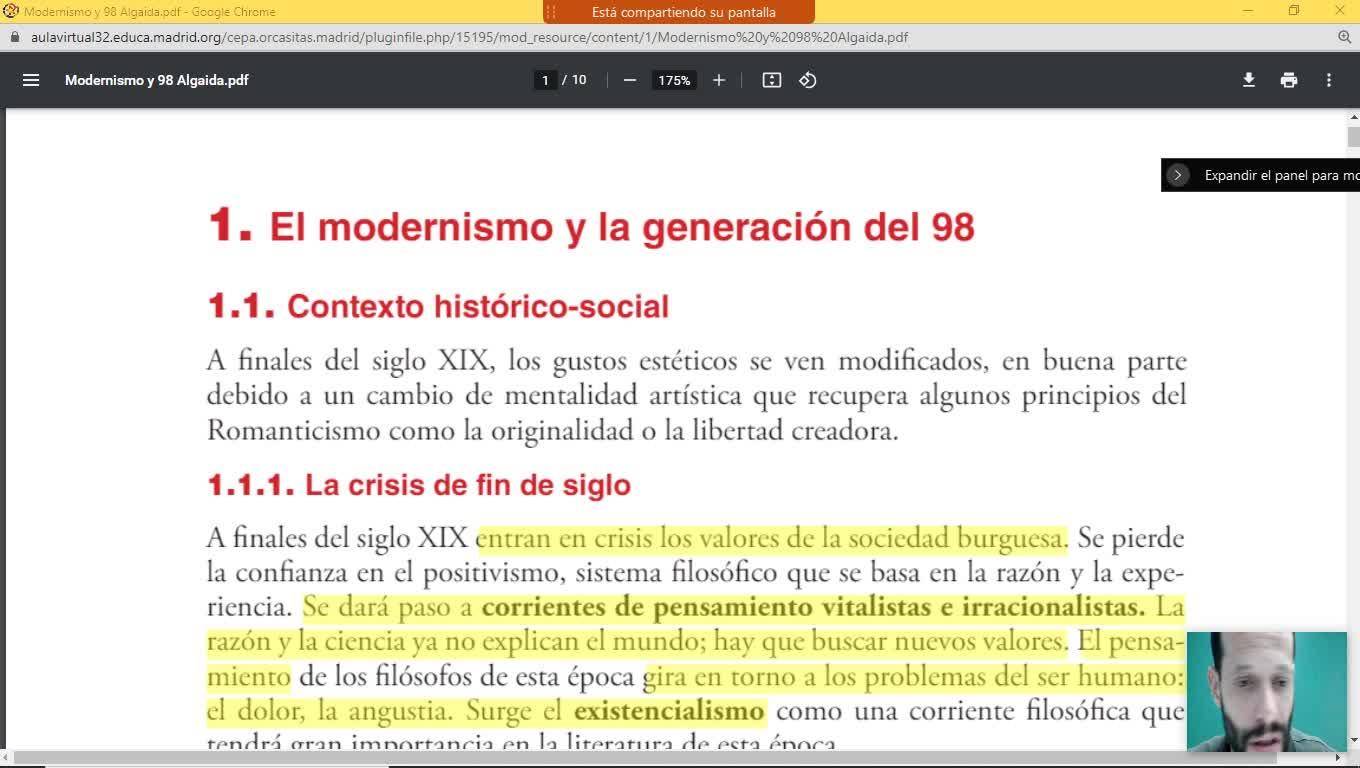Open the PDF viewer more actions menu

[1329, 80]
